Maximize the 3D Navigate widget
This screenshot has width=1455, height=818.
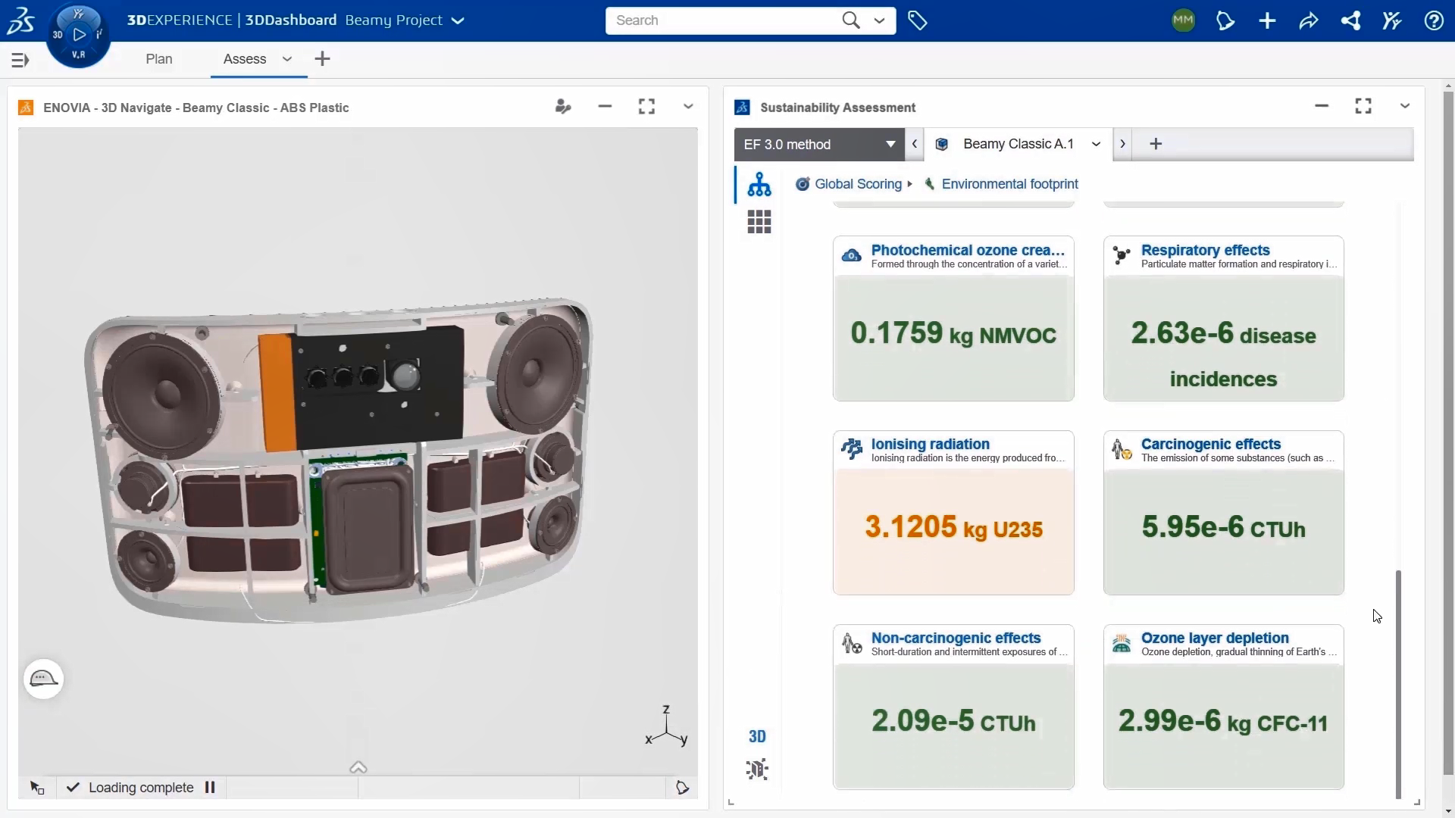(x=646, y=106)
